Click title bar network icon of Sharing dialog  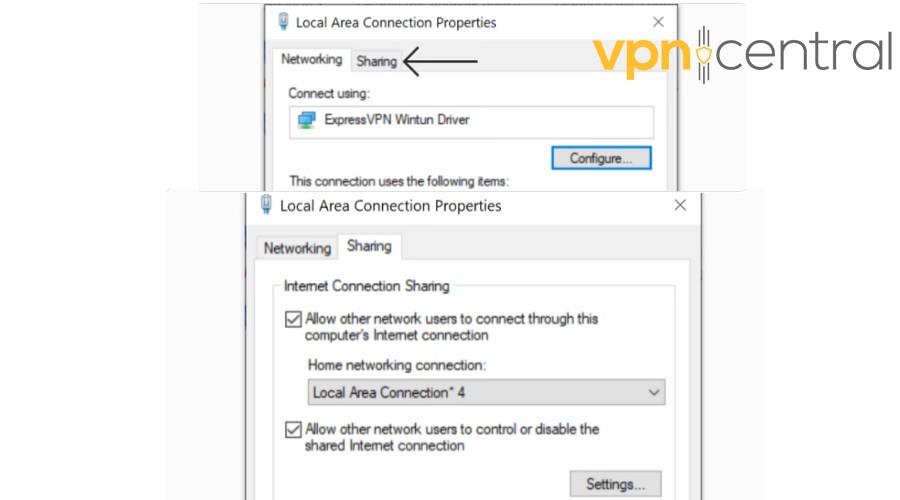click(x=266, y=204)
